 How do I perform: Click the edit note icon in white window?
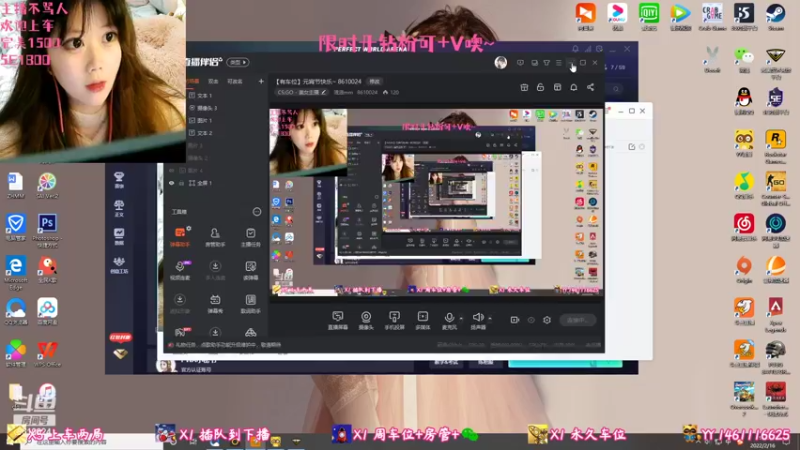(632, 147)
